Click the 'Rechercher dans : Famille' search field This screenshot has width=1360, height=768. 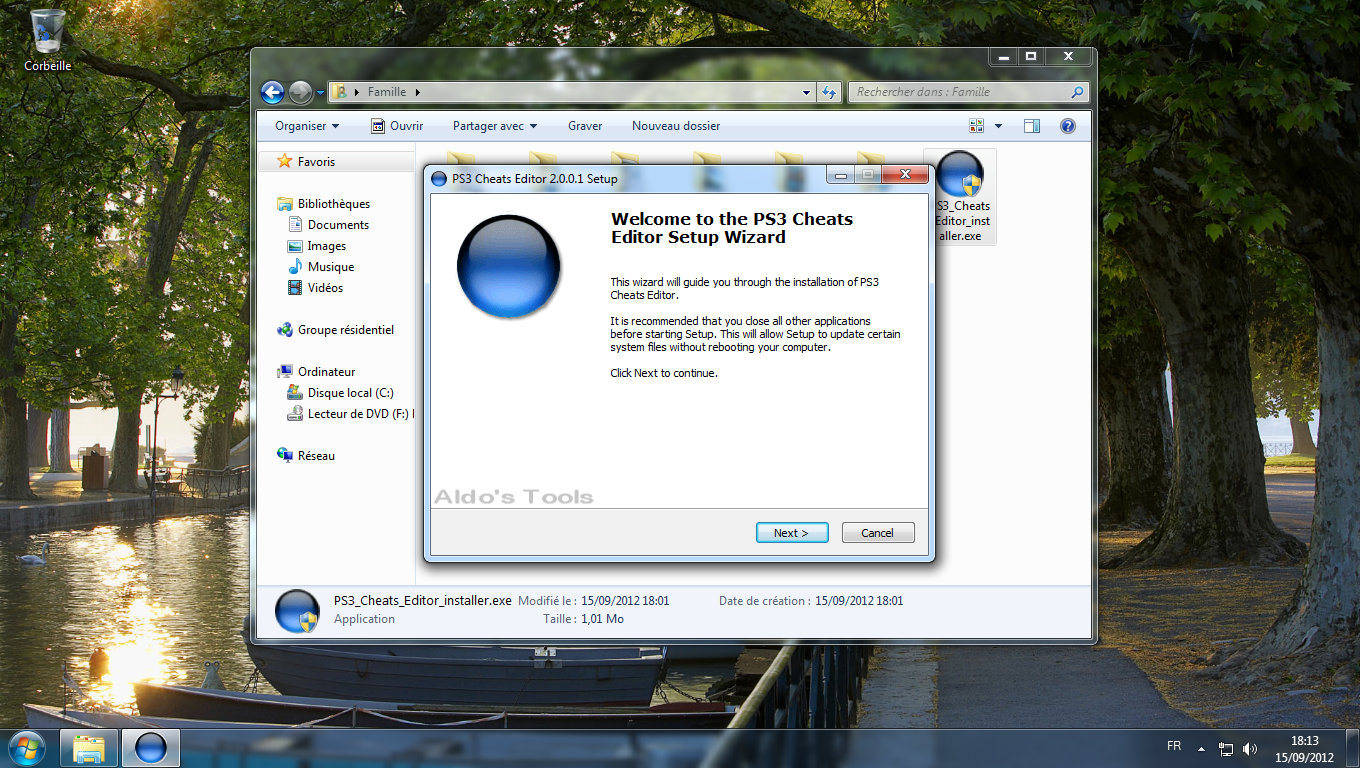click(x=968, y=92)
